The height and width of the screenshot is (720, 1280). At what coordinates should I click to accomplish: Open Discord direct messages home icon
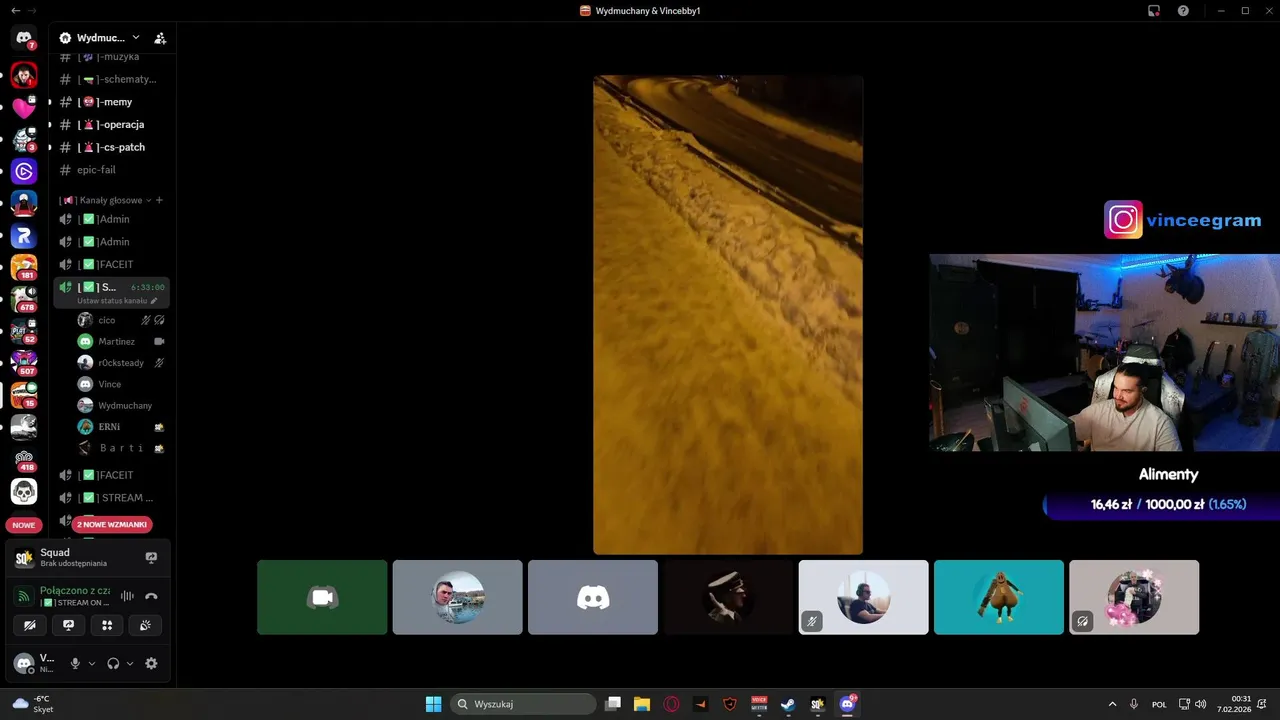point(24,38)
